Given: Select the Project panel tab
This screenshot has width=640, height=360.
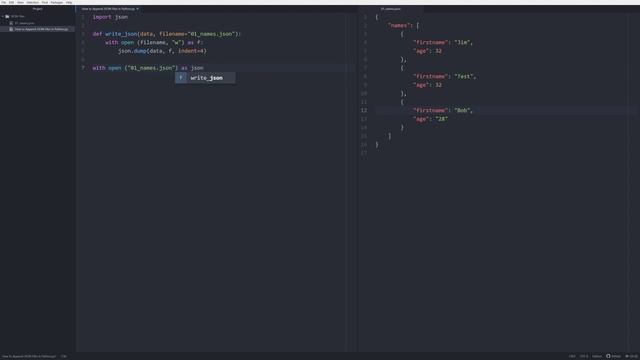Looking at the screenshot, I should tap(37, 9).
